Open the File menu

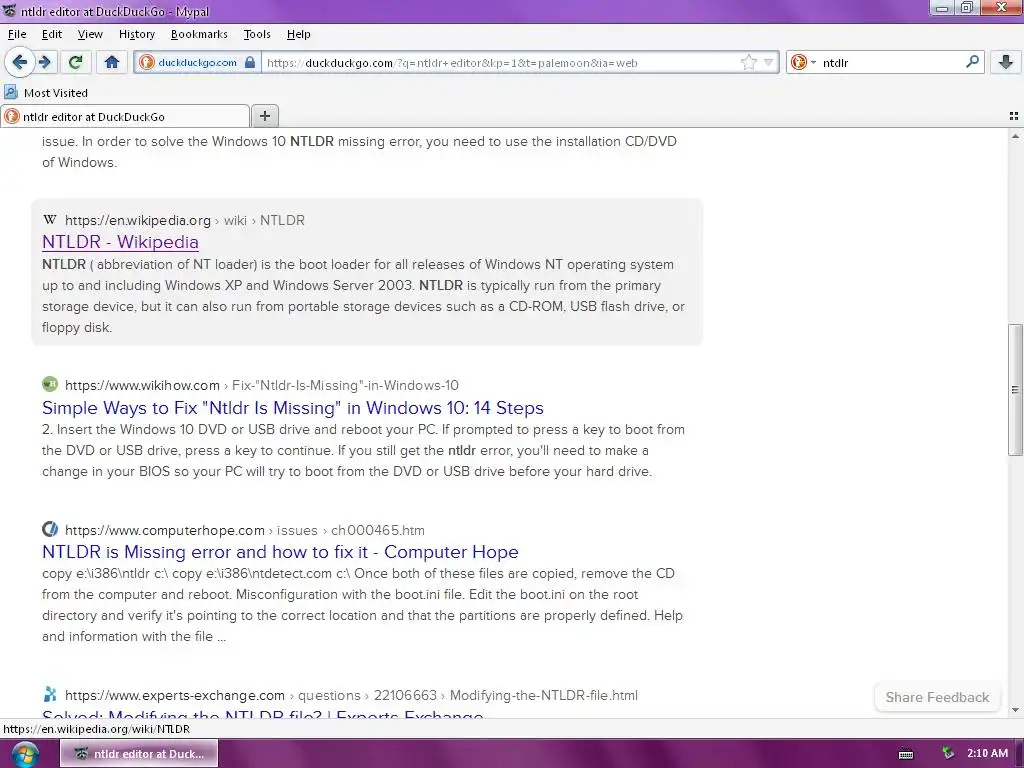17,34
